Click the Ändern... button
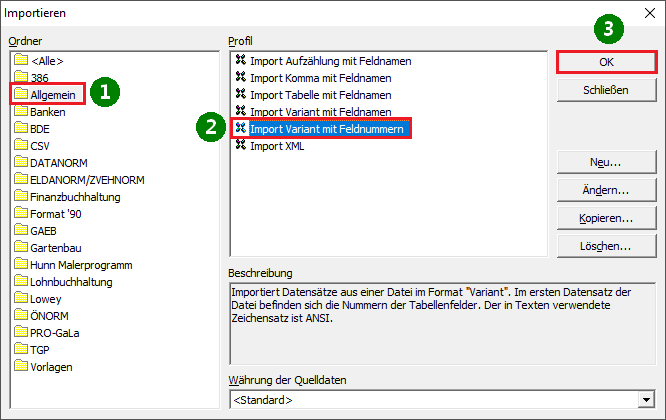This screenshot has height=420, width=666. click(606, 190)
